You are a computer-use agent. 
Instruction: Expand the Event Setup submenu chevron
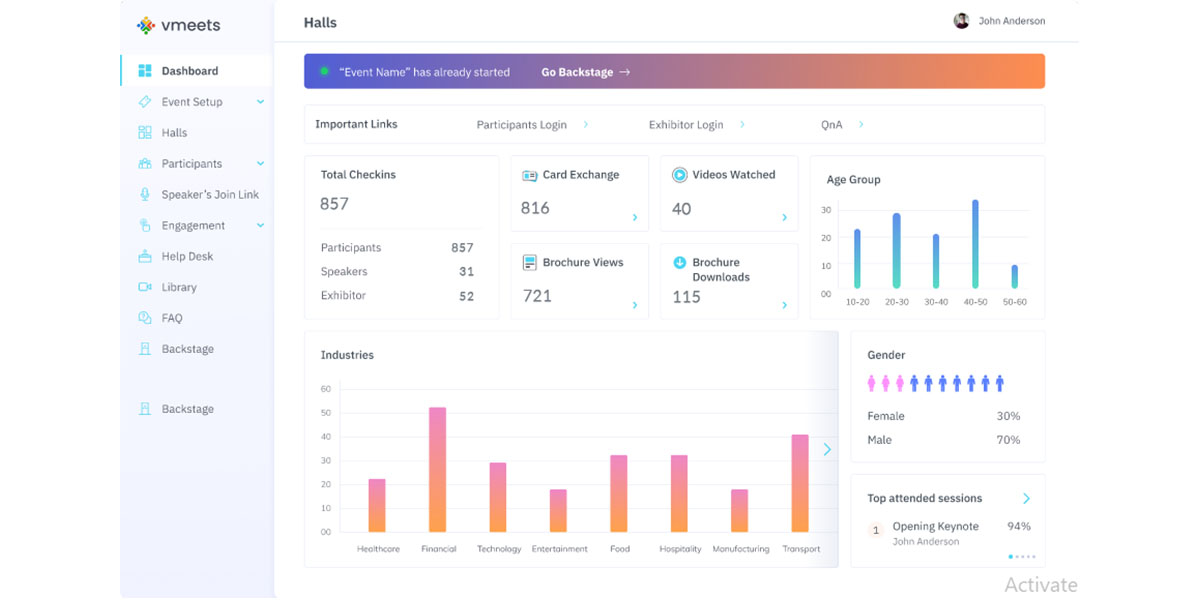[260, 102]
